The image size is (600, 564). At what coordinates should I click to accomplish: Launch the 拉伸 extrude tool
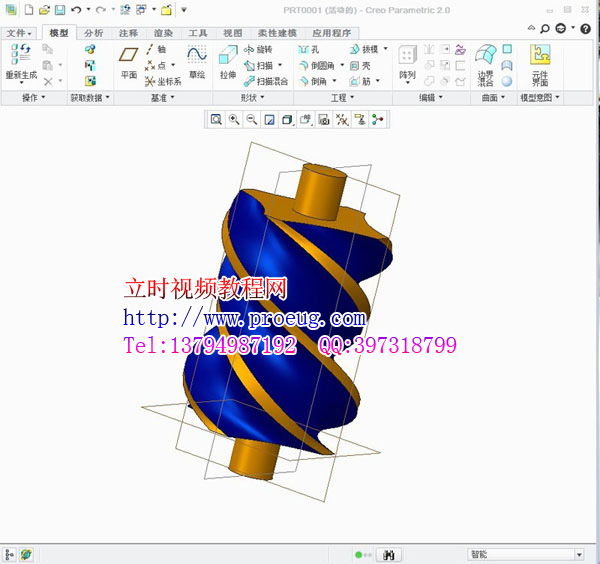(x=228, y=62)
